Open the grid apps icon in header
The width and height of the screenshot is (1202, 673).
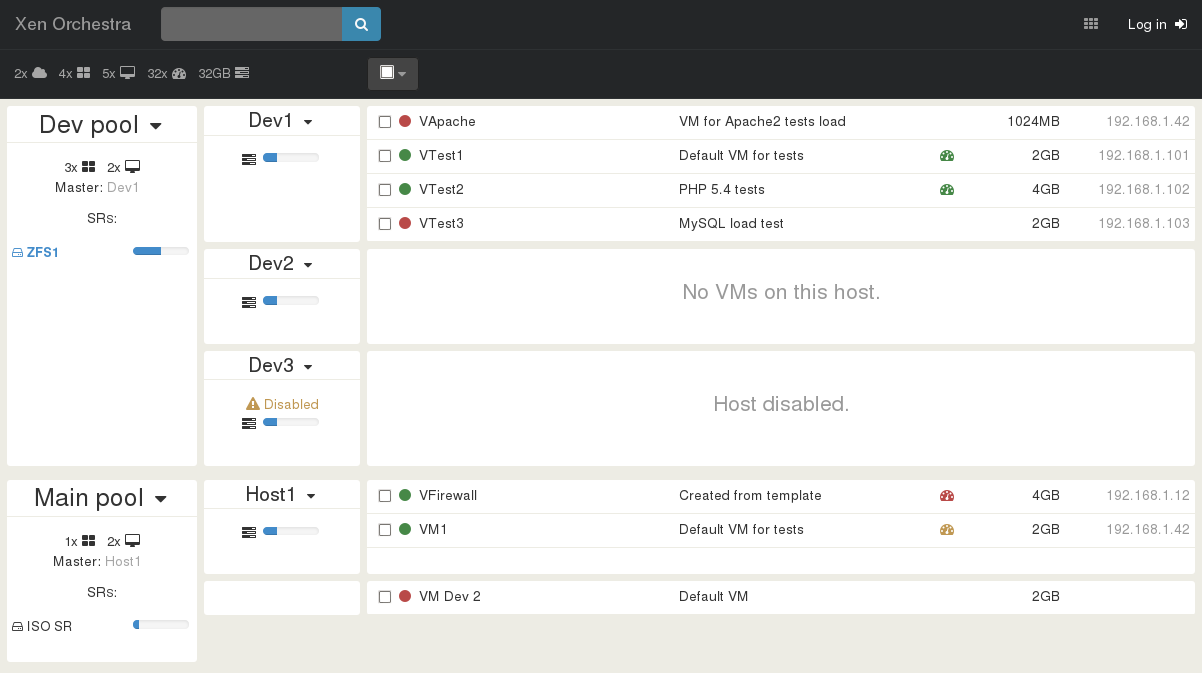(1091, 24)
